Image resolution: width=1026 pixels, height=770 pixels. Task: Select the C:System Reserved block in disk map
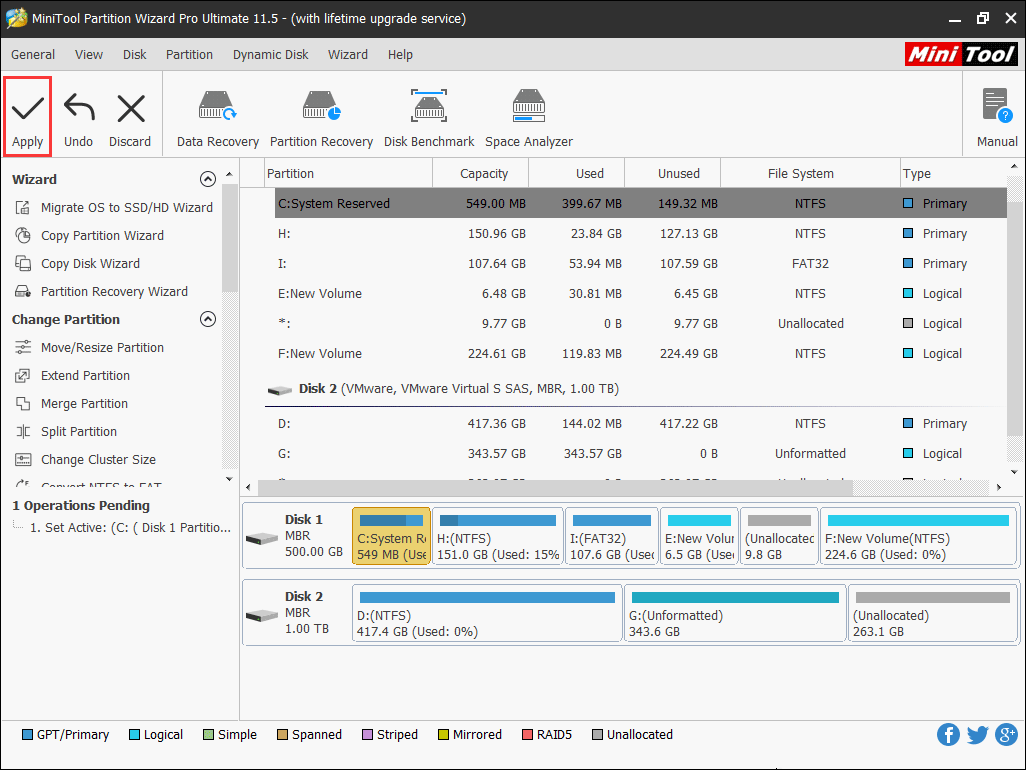tap(391, 536)
